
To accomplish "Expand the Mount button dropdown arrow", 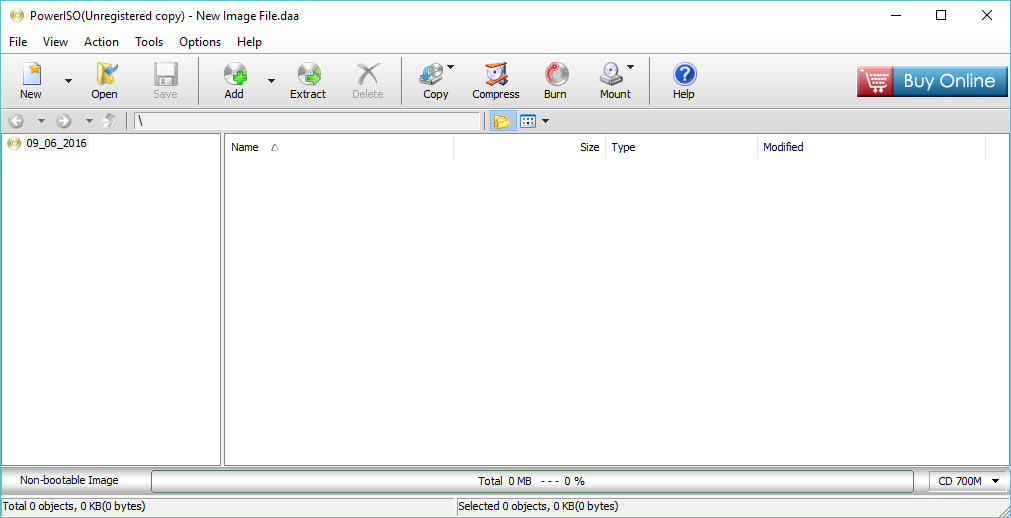I will click(x=630, y=66).
